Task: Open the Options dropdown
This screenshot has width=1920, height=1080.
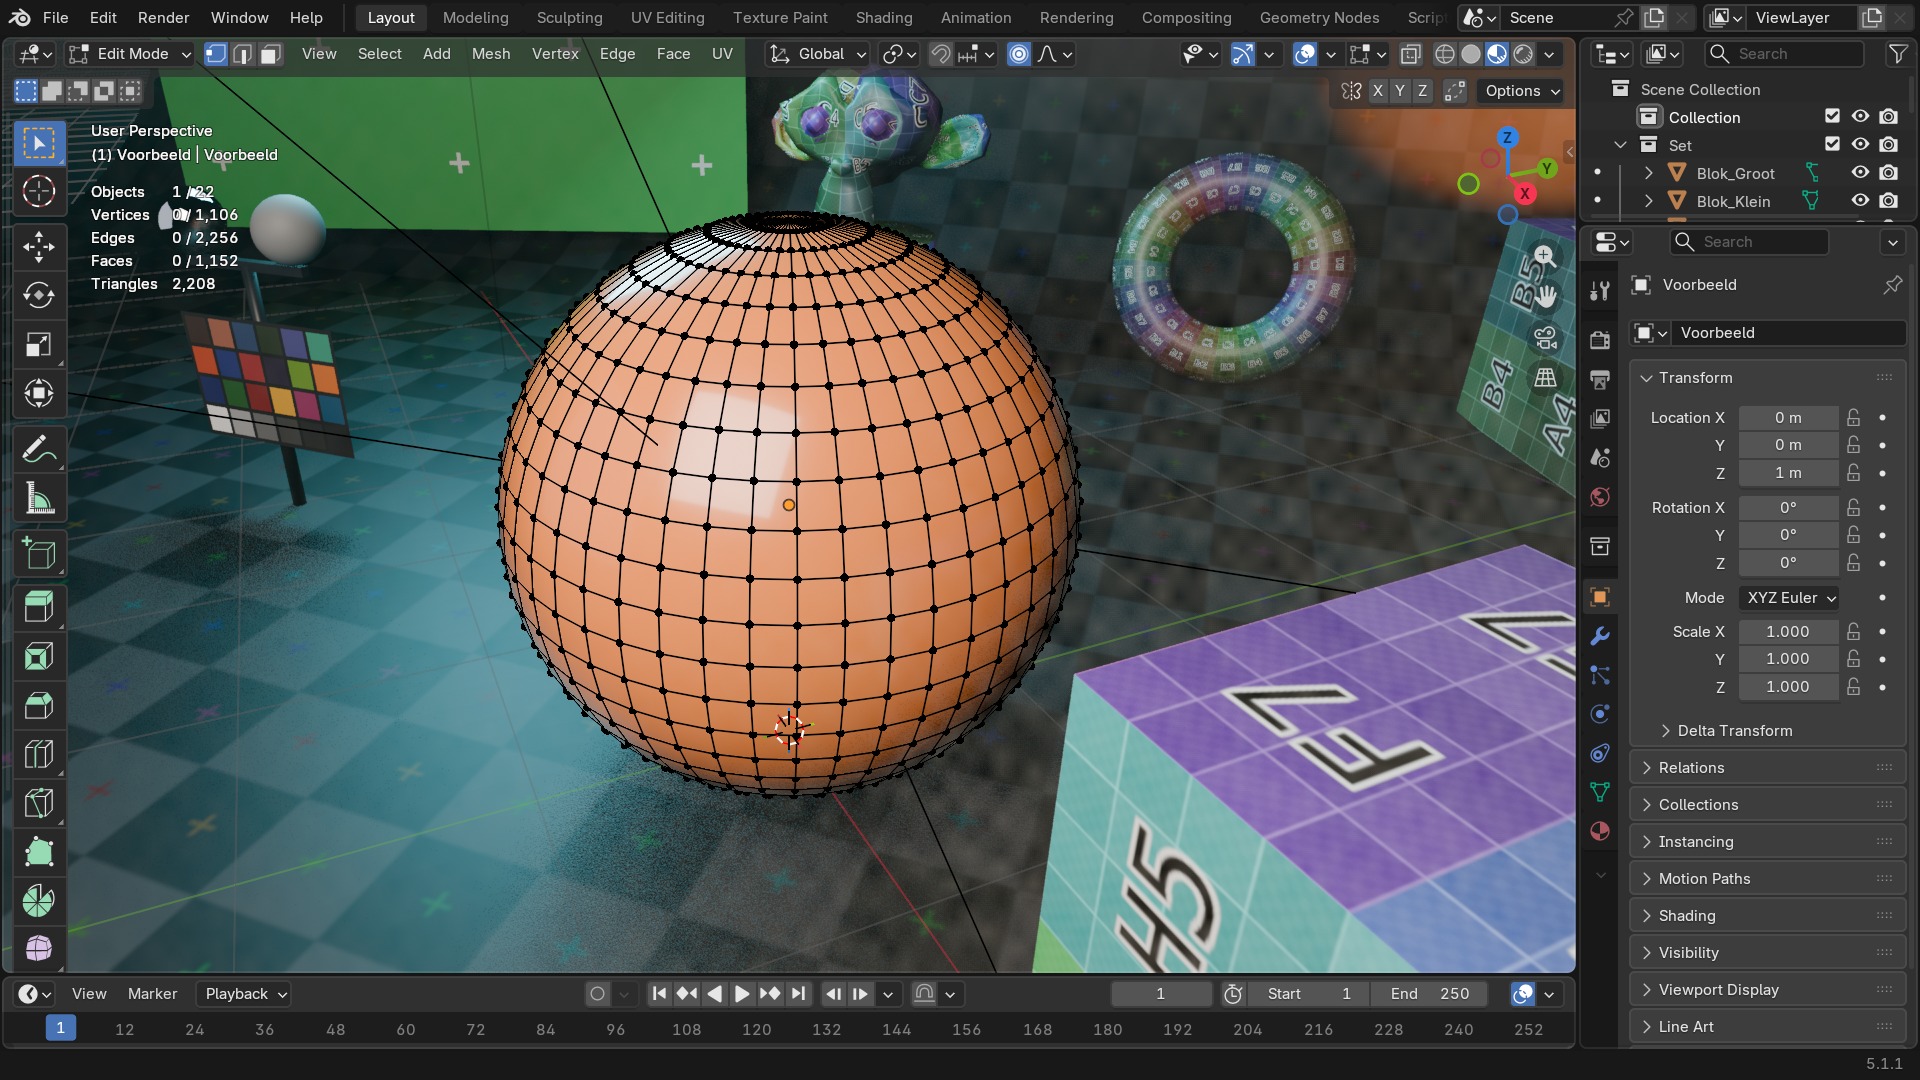Action: pyautogui.click(x=1522, y=91)
